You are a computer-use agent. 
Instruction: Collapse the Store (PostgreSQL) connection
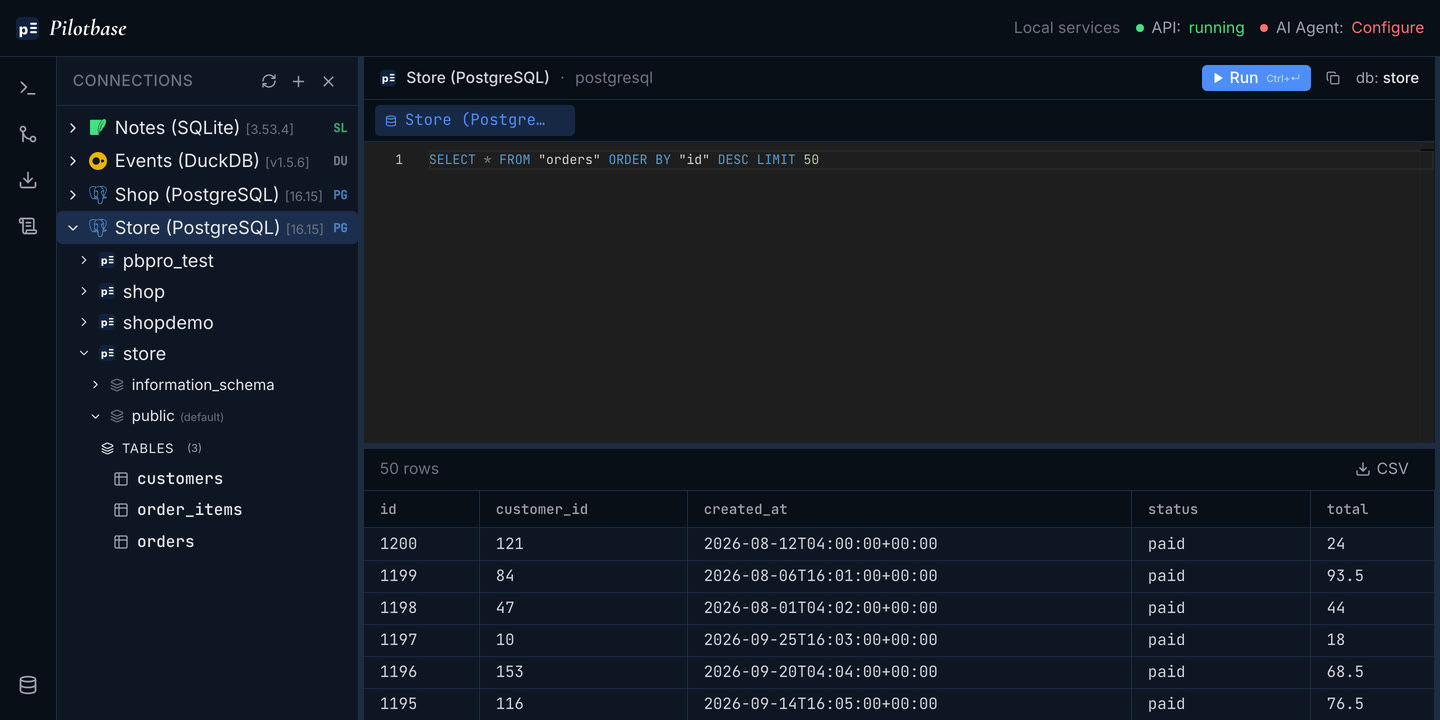[x=73, y=227]
